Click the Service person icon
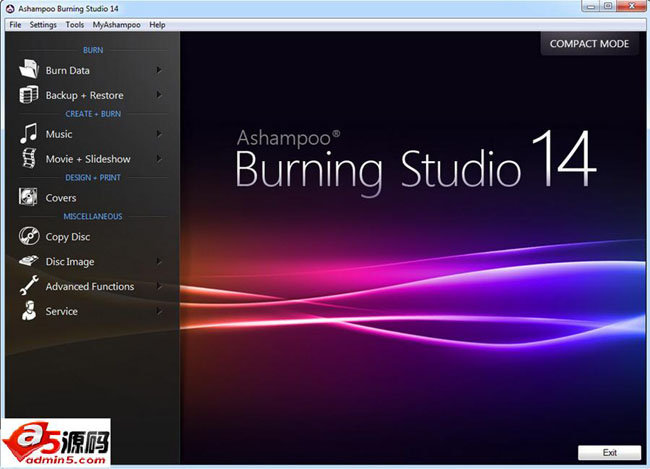Image resolution: width=650 pixels, height=469 pixels. [x=29, y=311]
